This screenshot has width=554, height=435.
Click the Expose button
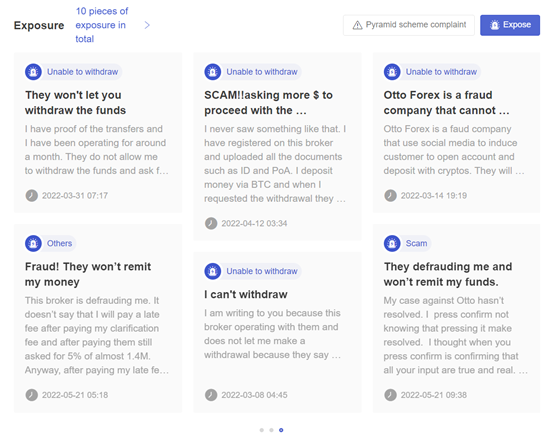(509, 25)
